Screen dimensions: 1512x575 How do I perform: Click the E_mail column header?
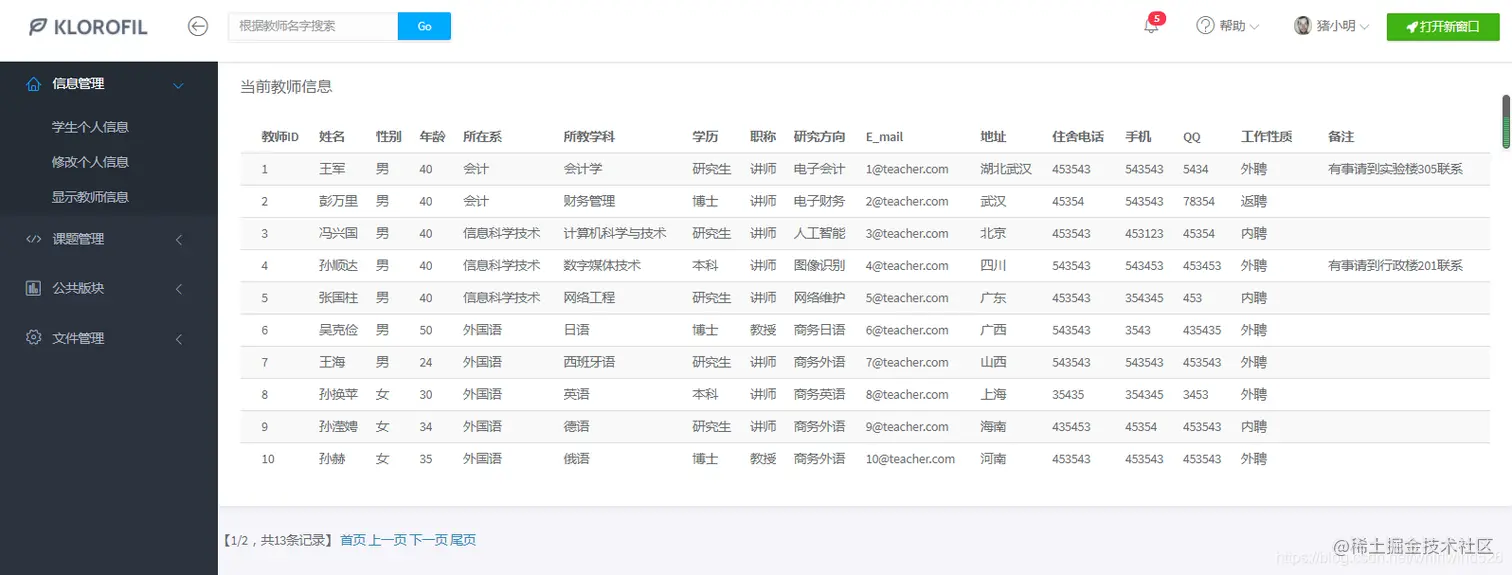click(884, 137)
